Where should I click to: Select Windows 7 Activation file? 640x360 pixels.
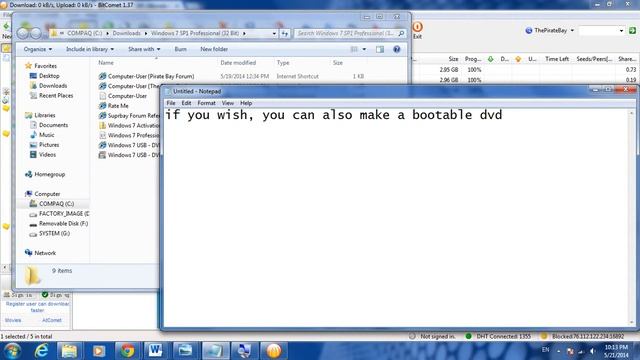click(x=129, y=125)
